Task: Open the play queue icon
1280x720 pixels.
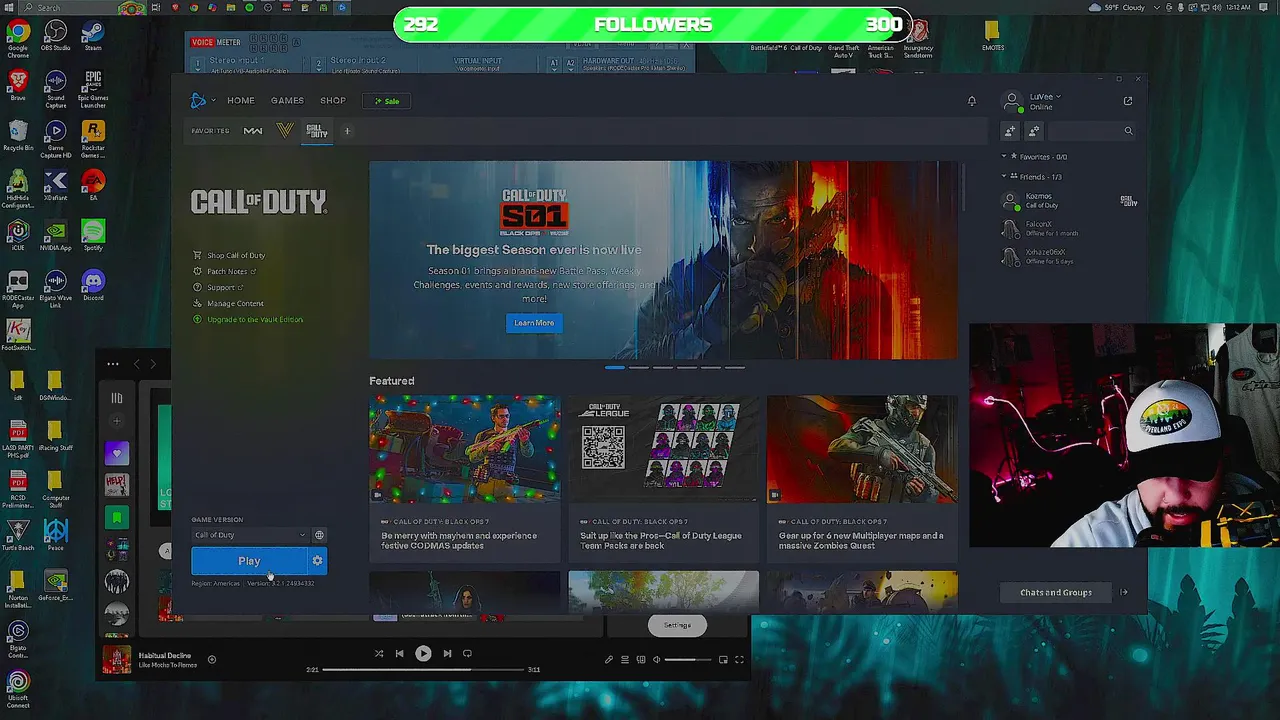Action: [x=625, y=660]
